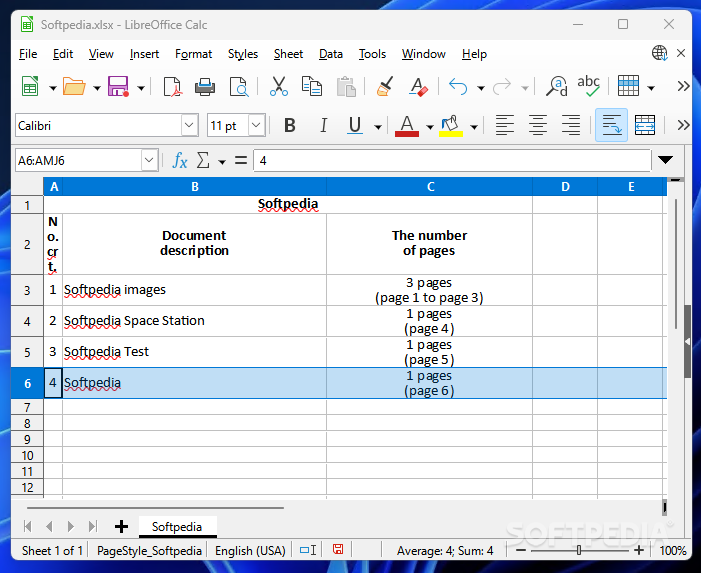Click the zoom slider handle
701x573 pixels.
click(x=579, y=550)
